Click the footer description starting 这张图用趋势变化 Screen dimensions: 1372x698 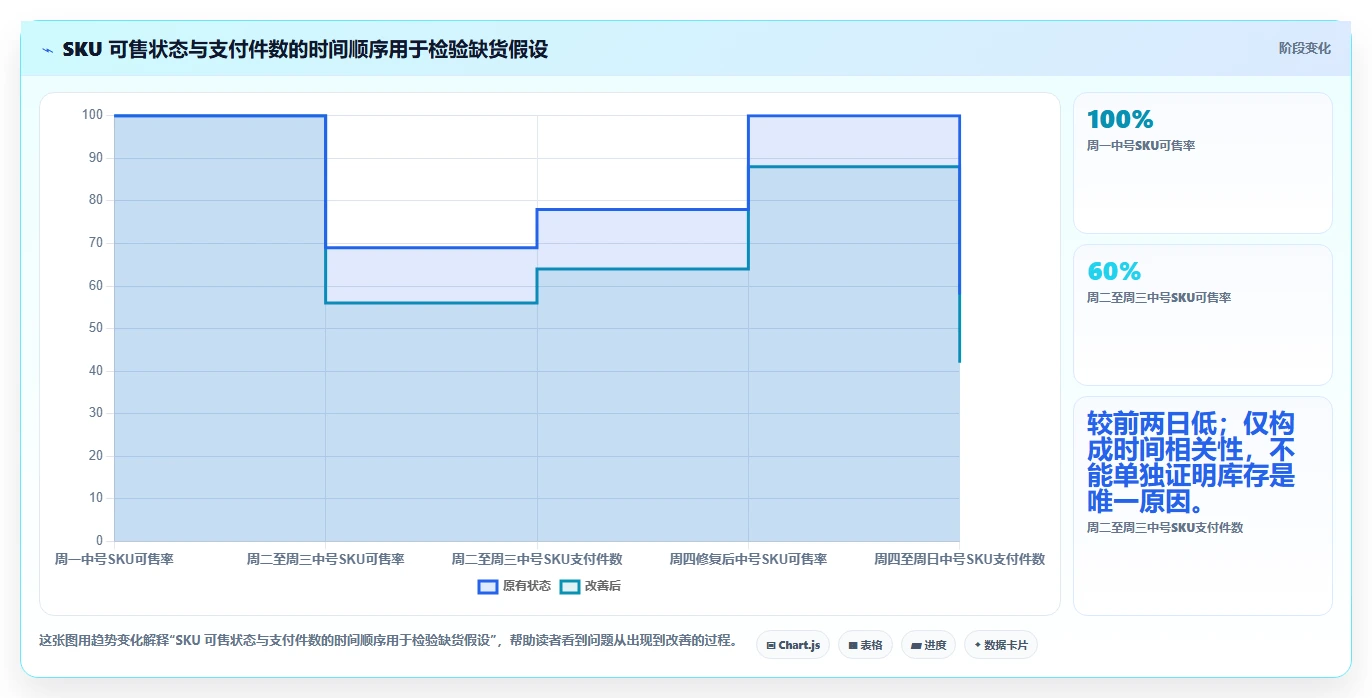388,641
